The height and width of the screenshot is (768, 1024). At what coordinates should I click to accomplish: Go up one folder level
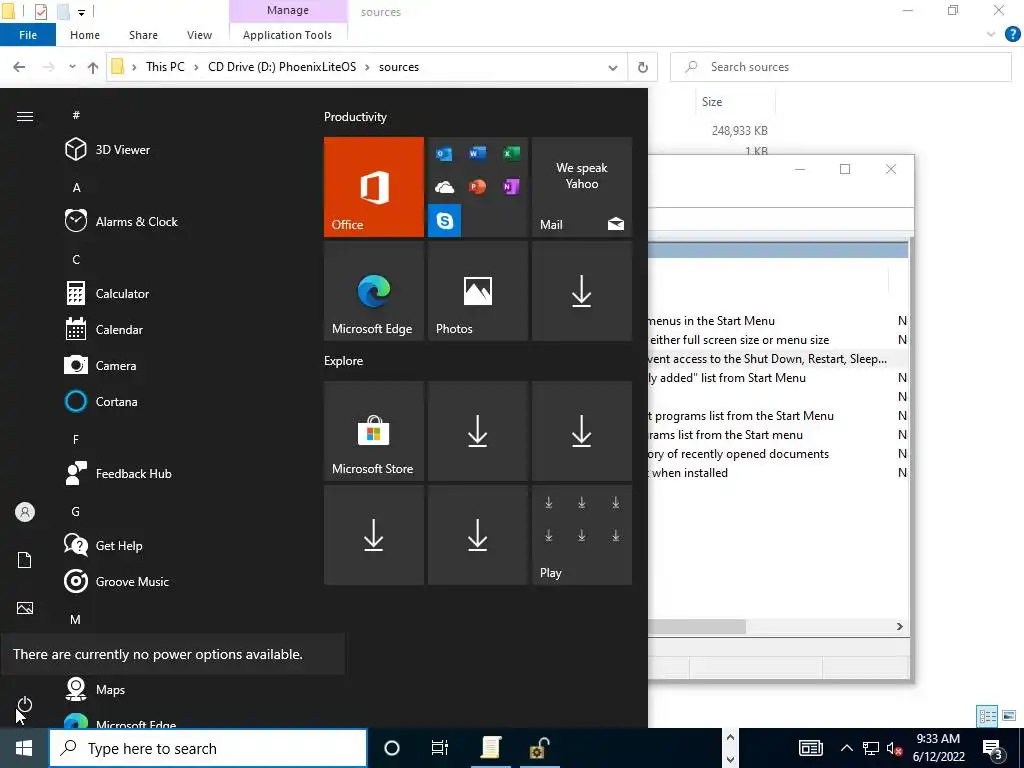point(93,67)
